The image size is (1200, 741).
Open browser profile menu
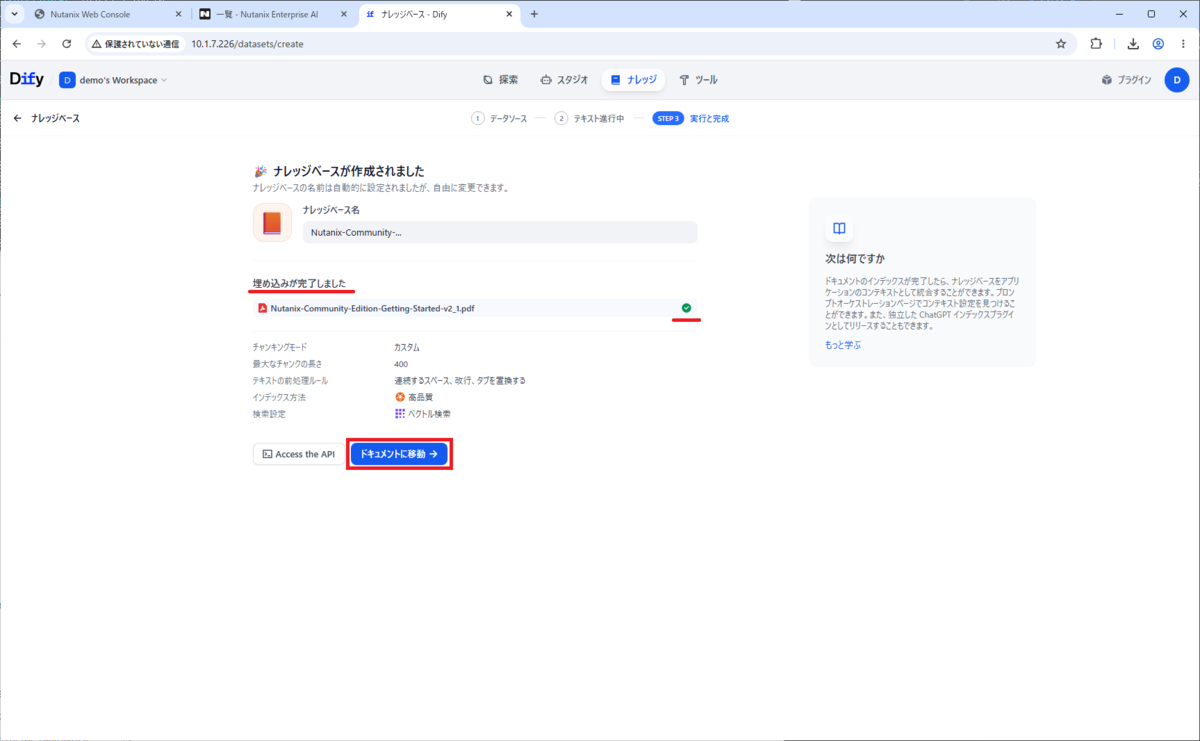click(x=1158, y=44)
